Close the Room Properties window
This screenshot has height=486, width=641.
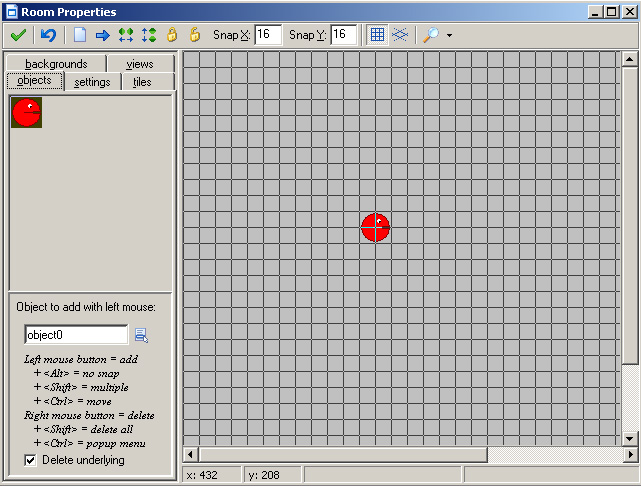pyautogui.click(x=630, y=12)
